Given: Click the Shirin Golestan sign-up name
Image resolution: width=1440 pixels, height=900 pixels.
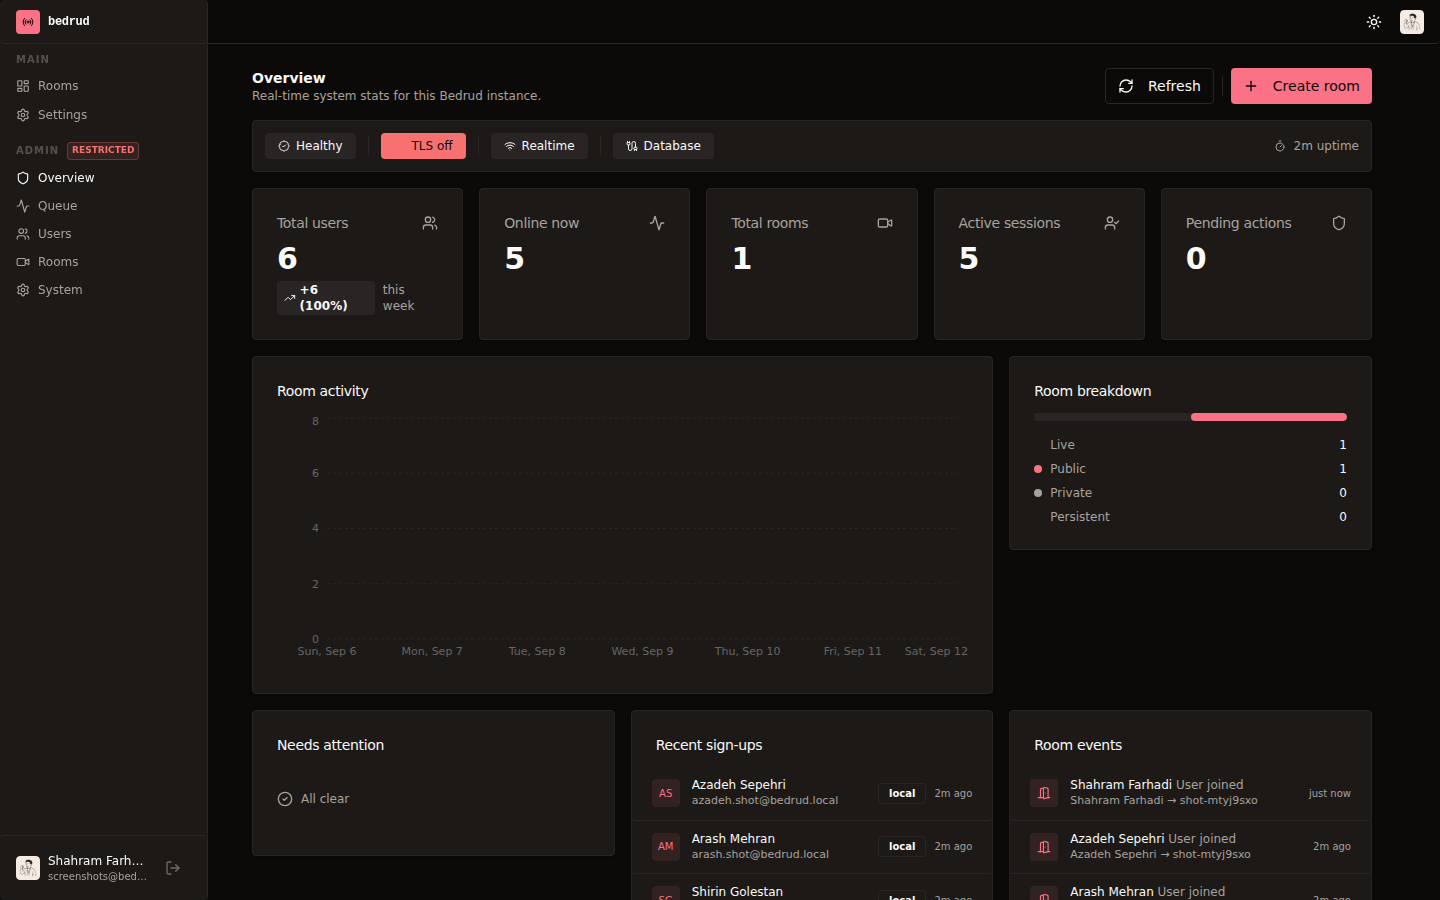Looking at the screenshot, I should coord(737,891).
